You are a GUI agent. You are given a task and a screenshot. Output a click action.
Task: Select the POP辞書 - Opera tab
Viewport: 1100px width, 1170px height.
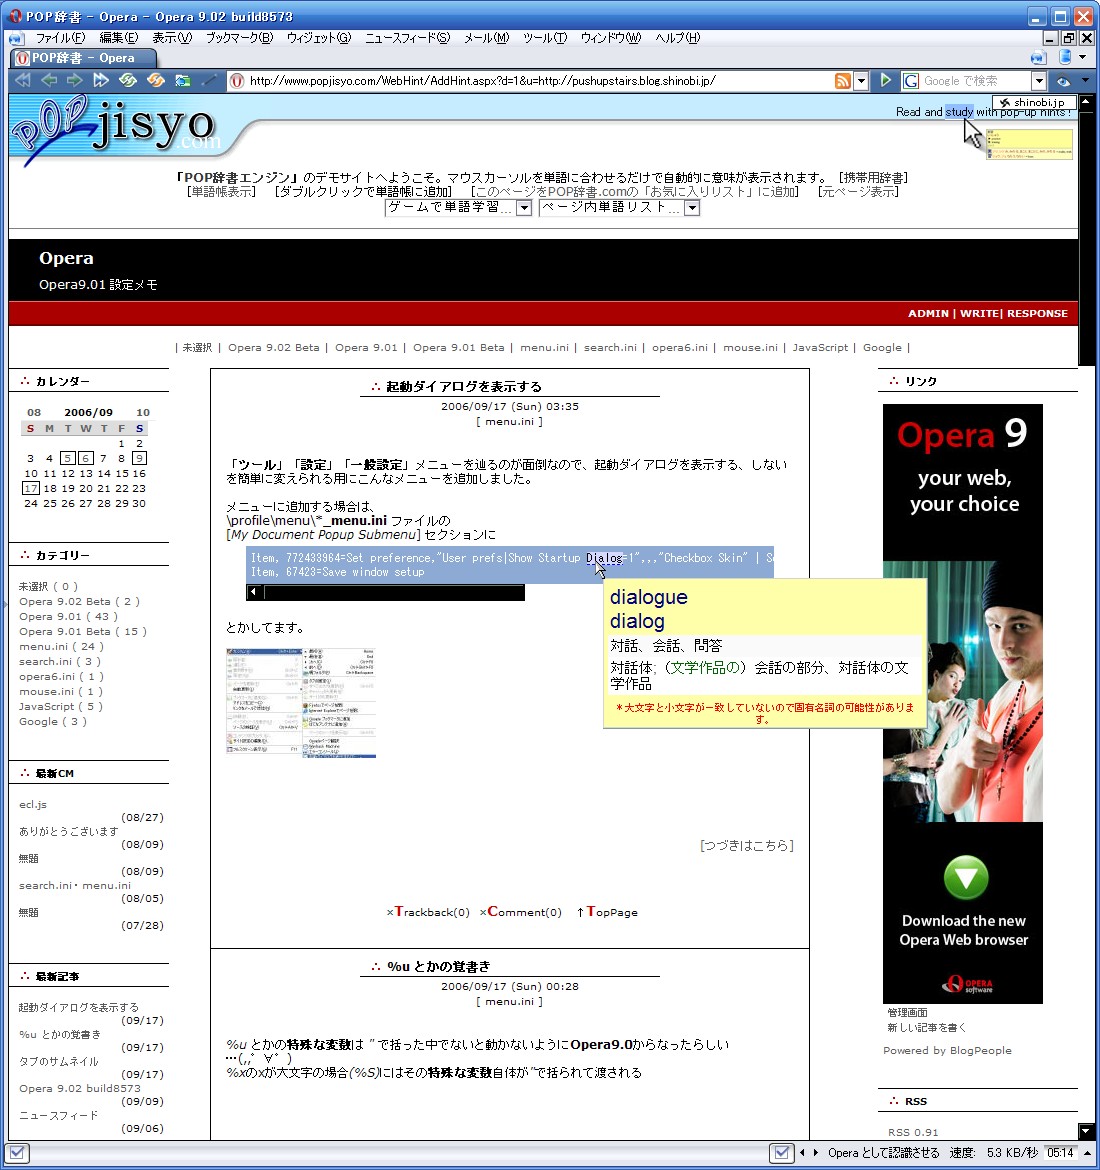pyautogui.click(x=84, y=57)
